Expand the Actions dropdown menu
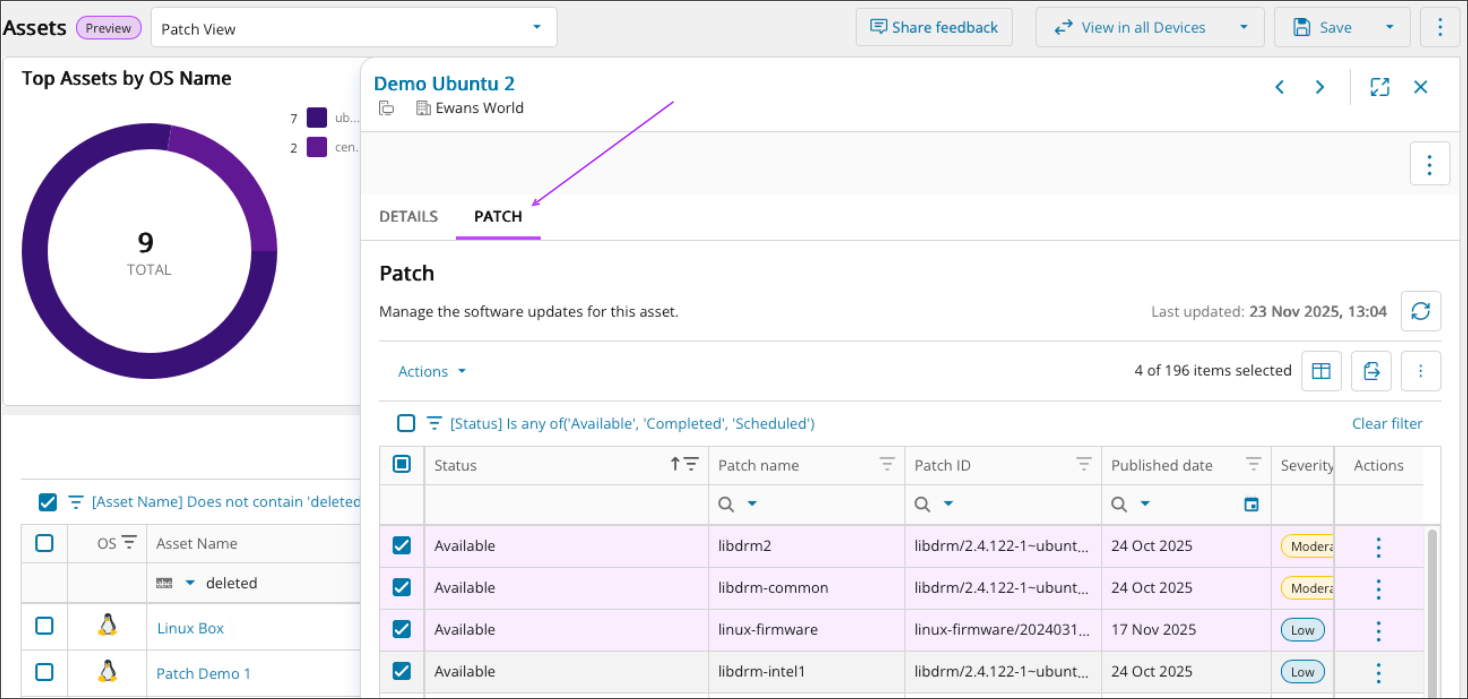 point(432,371)
